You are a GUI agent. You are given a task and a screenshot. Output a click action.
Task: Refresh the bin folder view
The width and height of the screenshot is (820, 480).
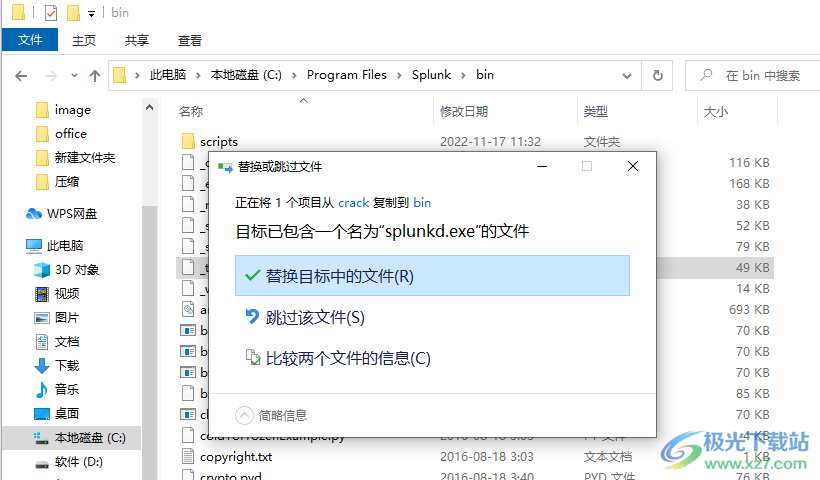[657, 76]
